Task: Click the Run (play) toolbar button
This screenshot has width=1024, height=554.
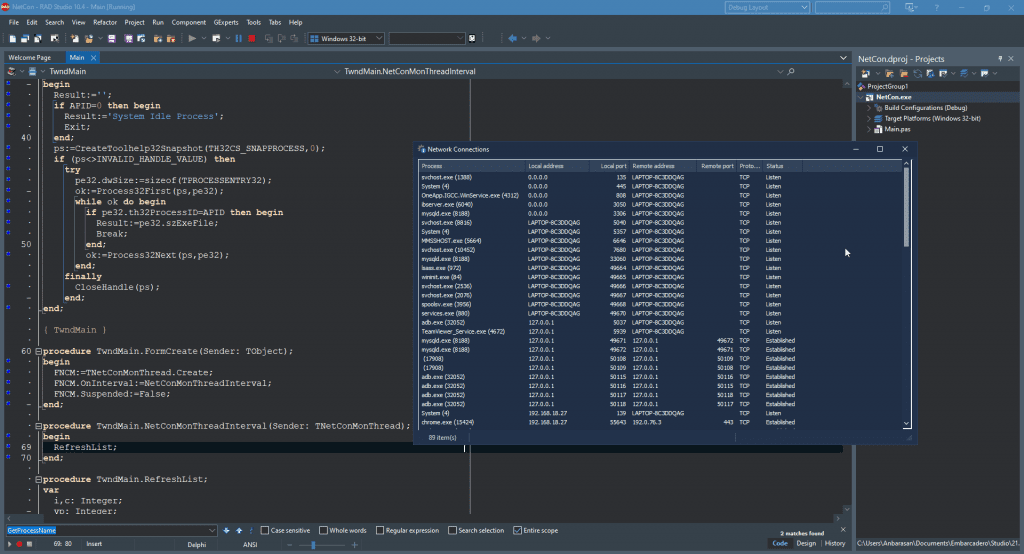Action: 192,39
